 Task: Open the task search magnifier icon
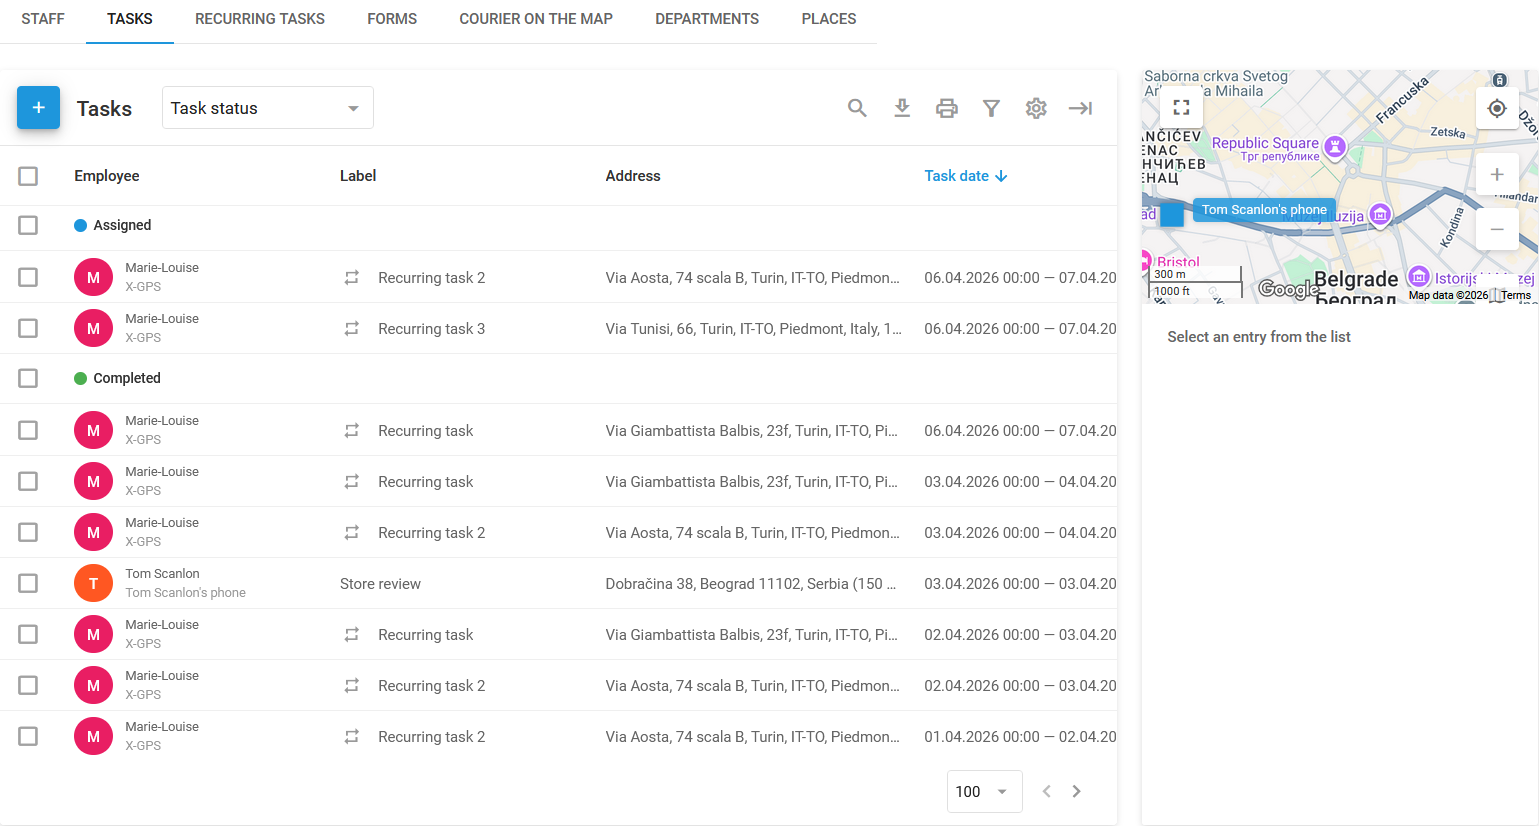857,108
